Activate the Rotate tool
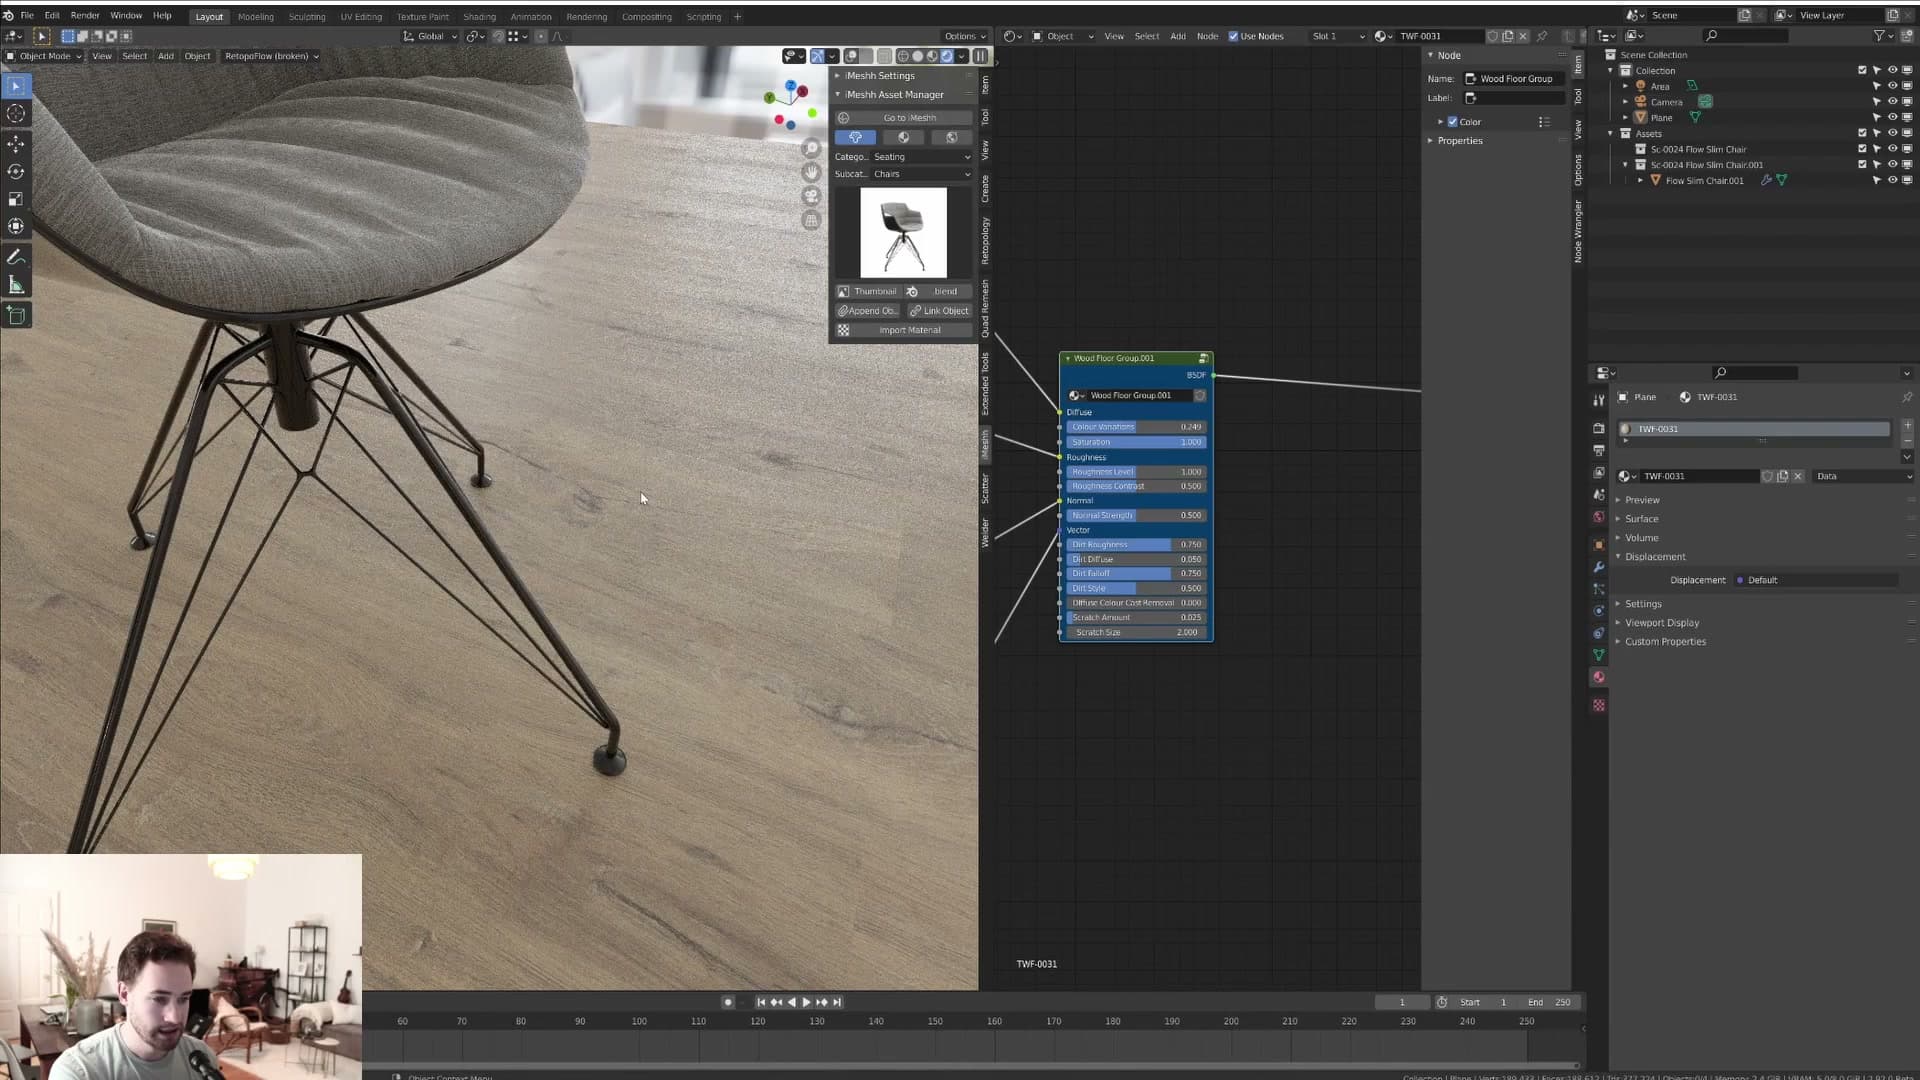Screen dimensions: 1920x1080 (x=16, y=172)
